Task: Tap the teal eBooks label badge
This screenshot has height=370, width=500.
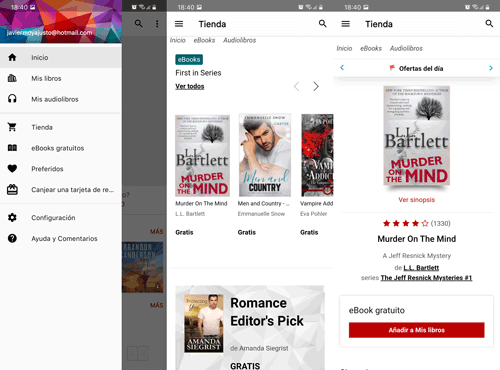Action: (189, 59)
